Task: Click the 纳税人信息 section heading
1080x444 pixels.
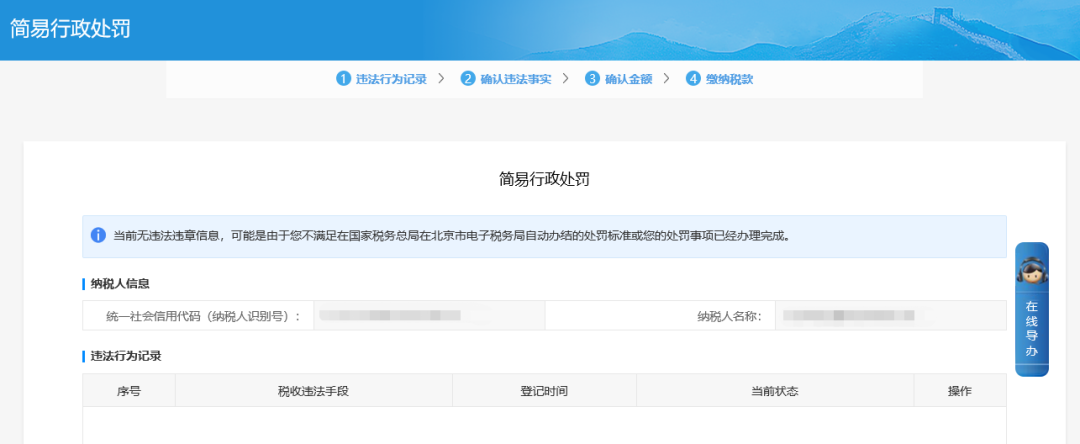Action: point(121,284)
